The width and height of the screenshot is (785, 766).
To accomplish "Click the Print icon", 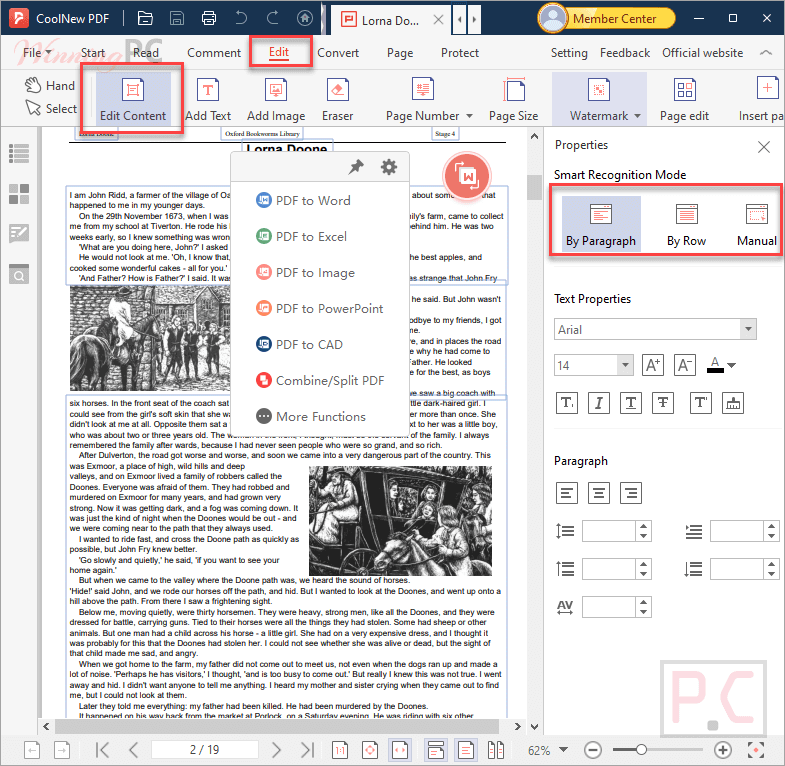I will (x=209, y=19).
